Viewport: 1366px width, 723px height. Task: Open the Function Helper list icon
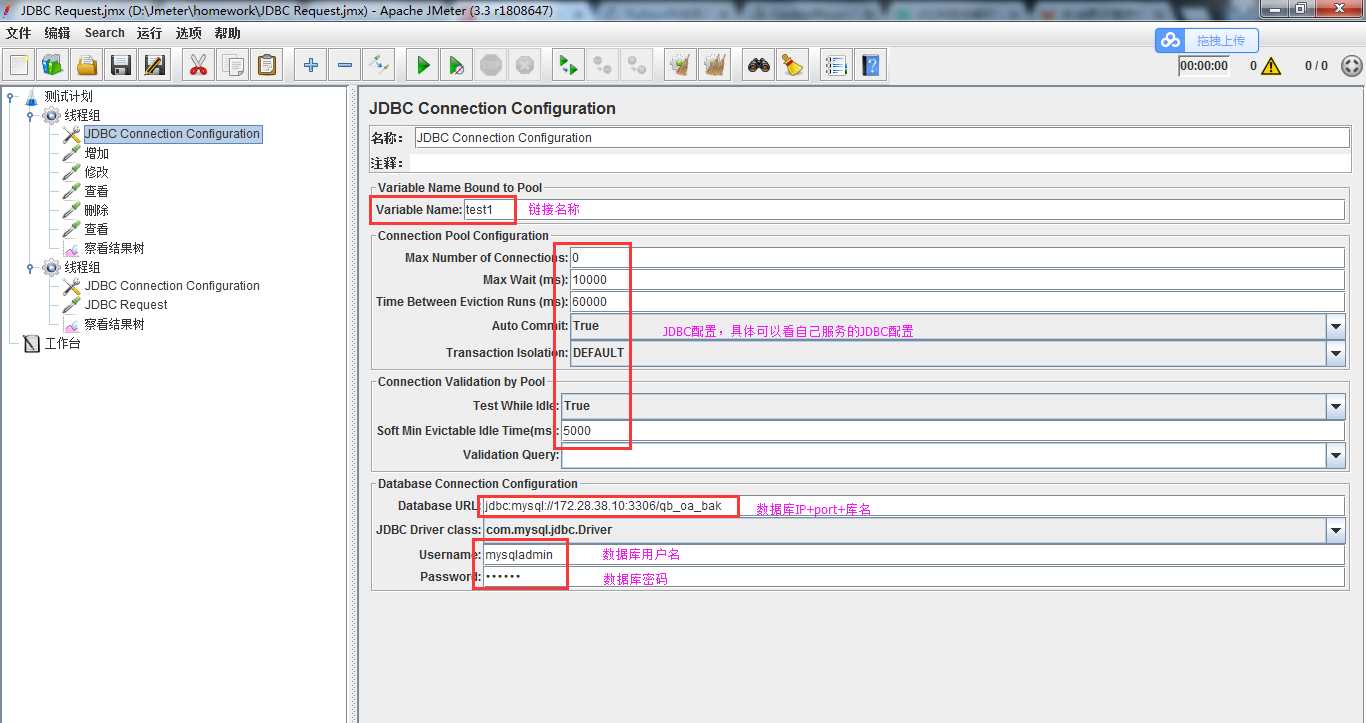pos(836,65)
